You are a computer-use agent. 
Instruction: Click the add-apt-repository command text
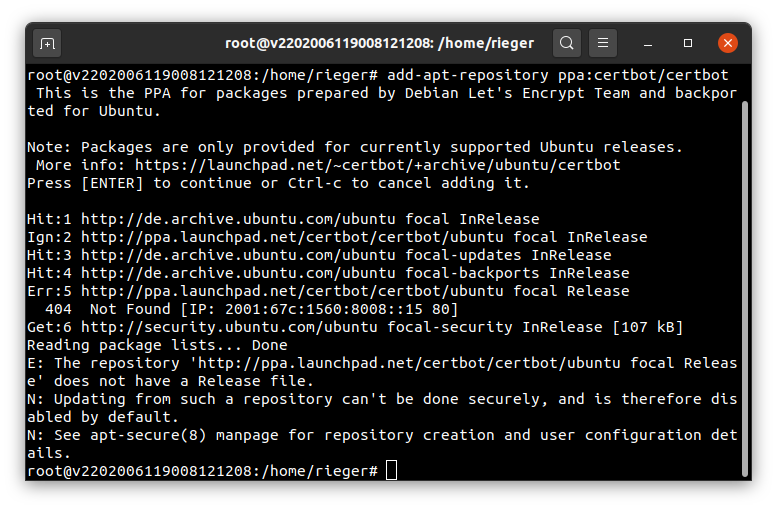[x=557, y=75]
